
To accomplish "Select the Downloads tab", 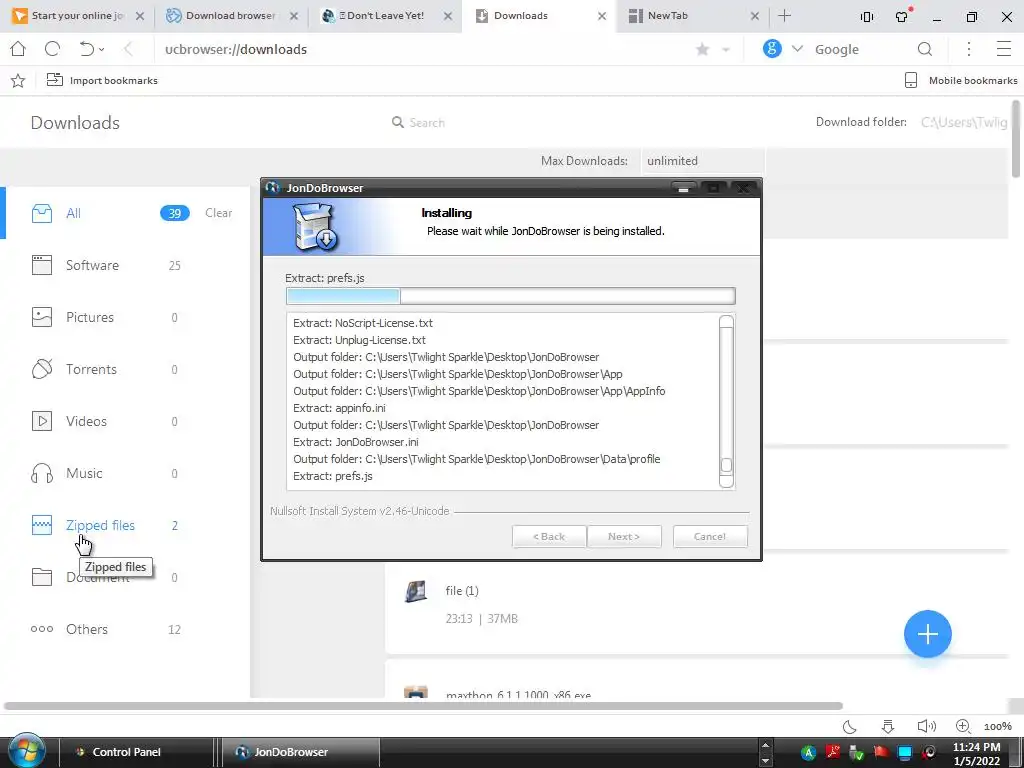I will point(537,16).
